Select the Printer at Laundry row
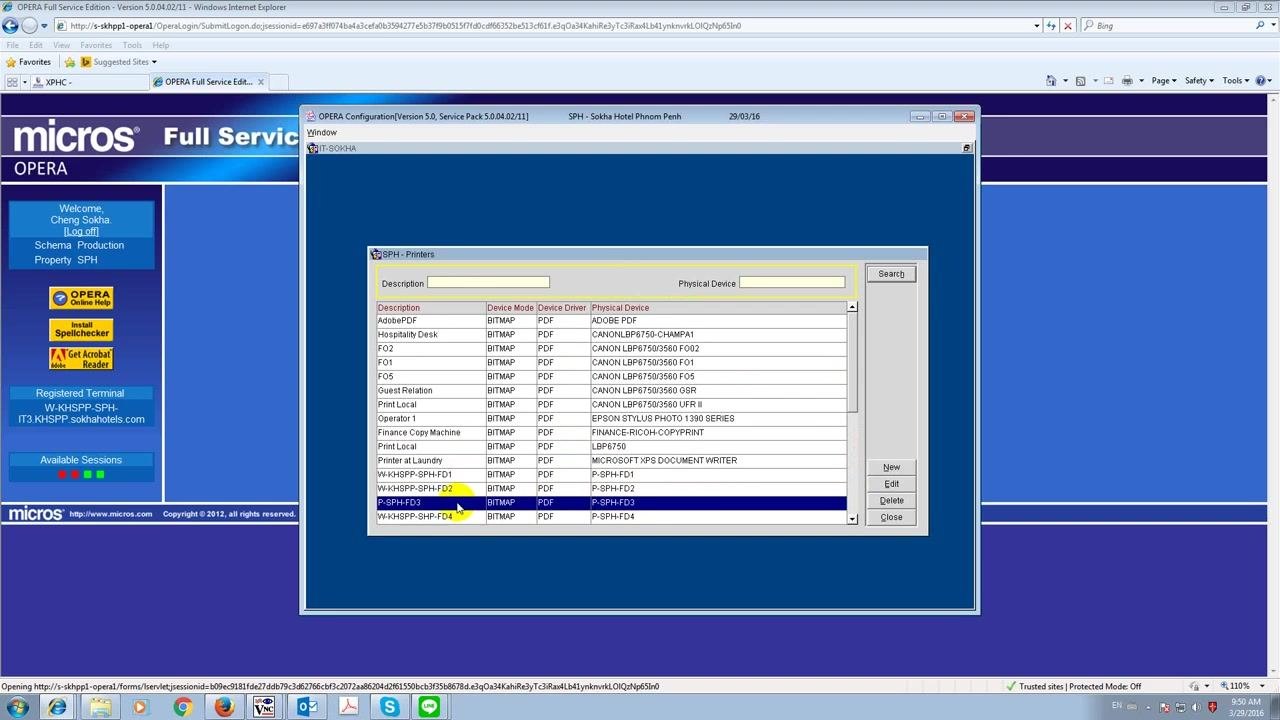This screenshot has width=1280, height=720. (x=611, y=461)
